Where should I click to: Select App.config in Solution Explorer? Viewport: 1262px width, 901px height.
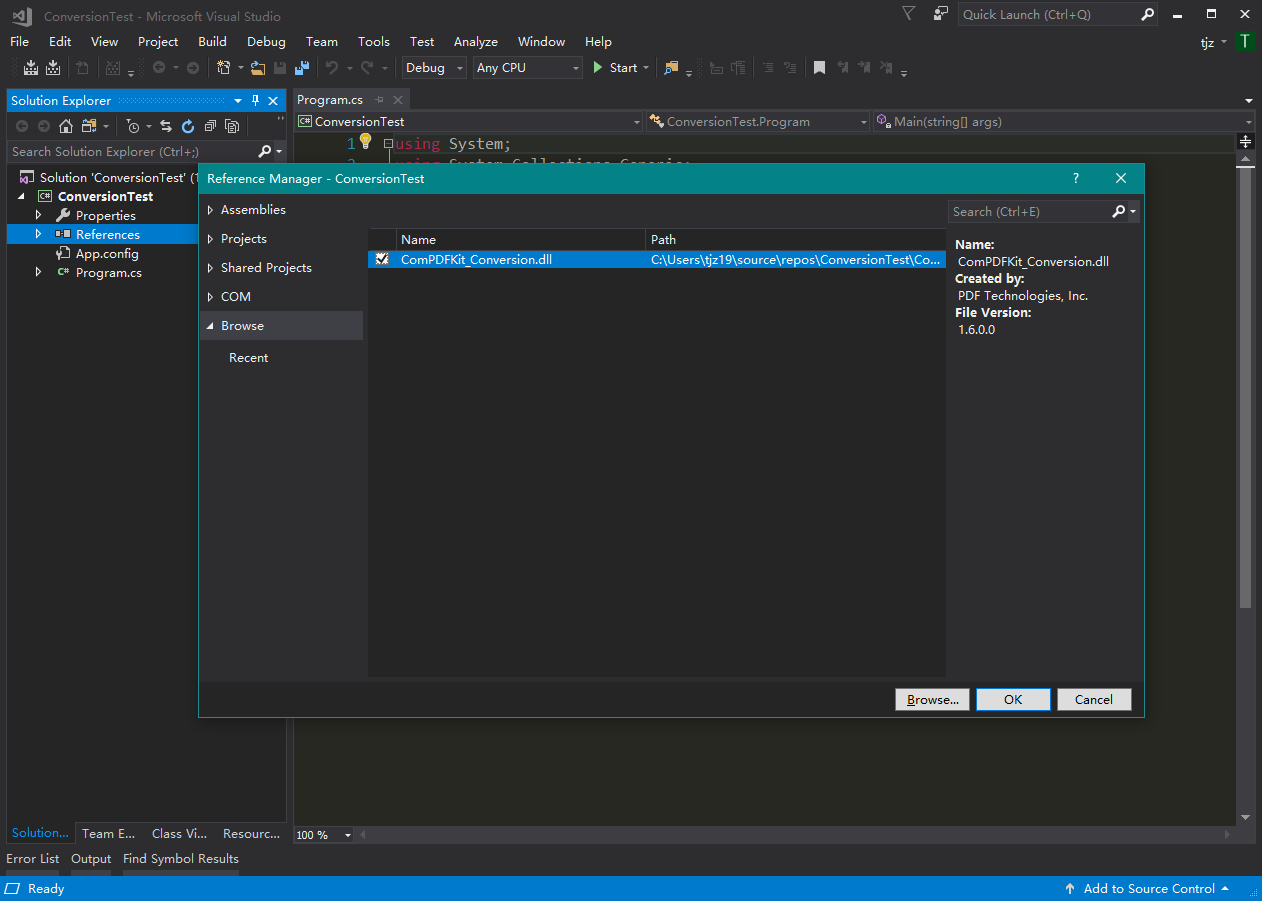point(107,253)
